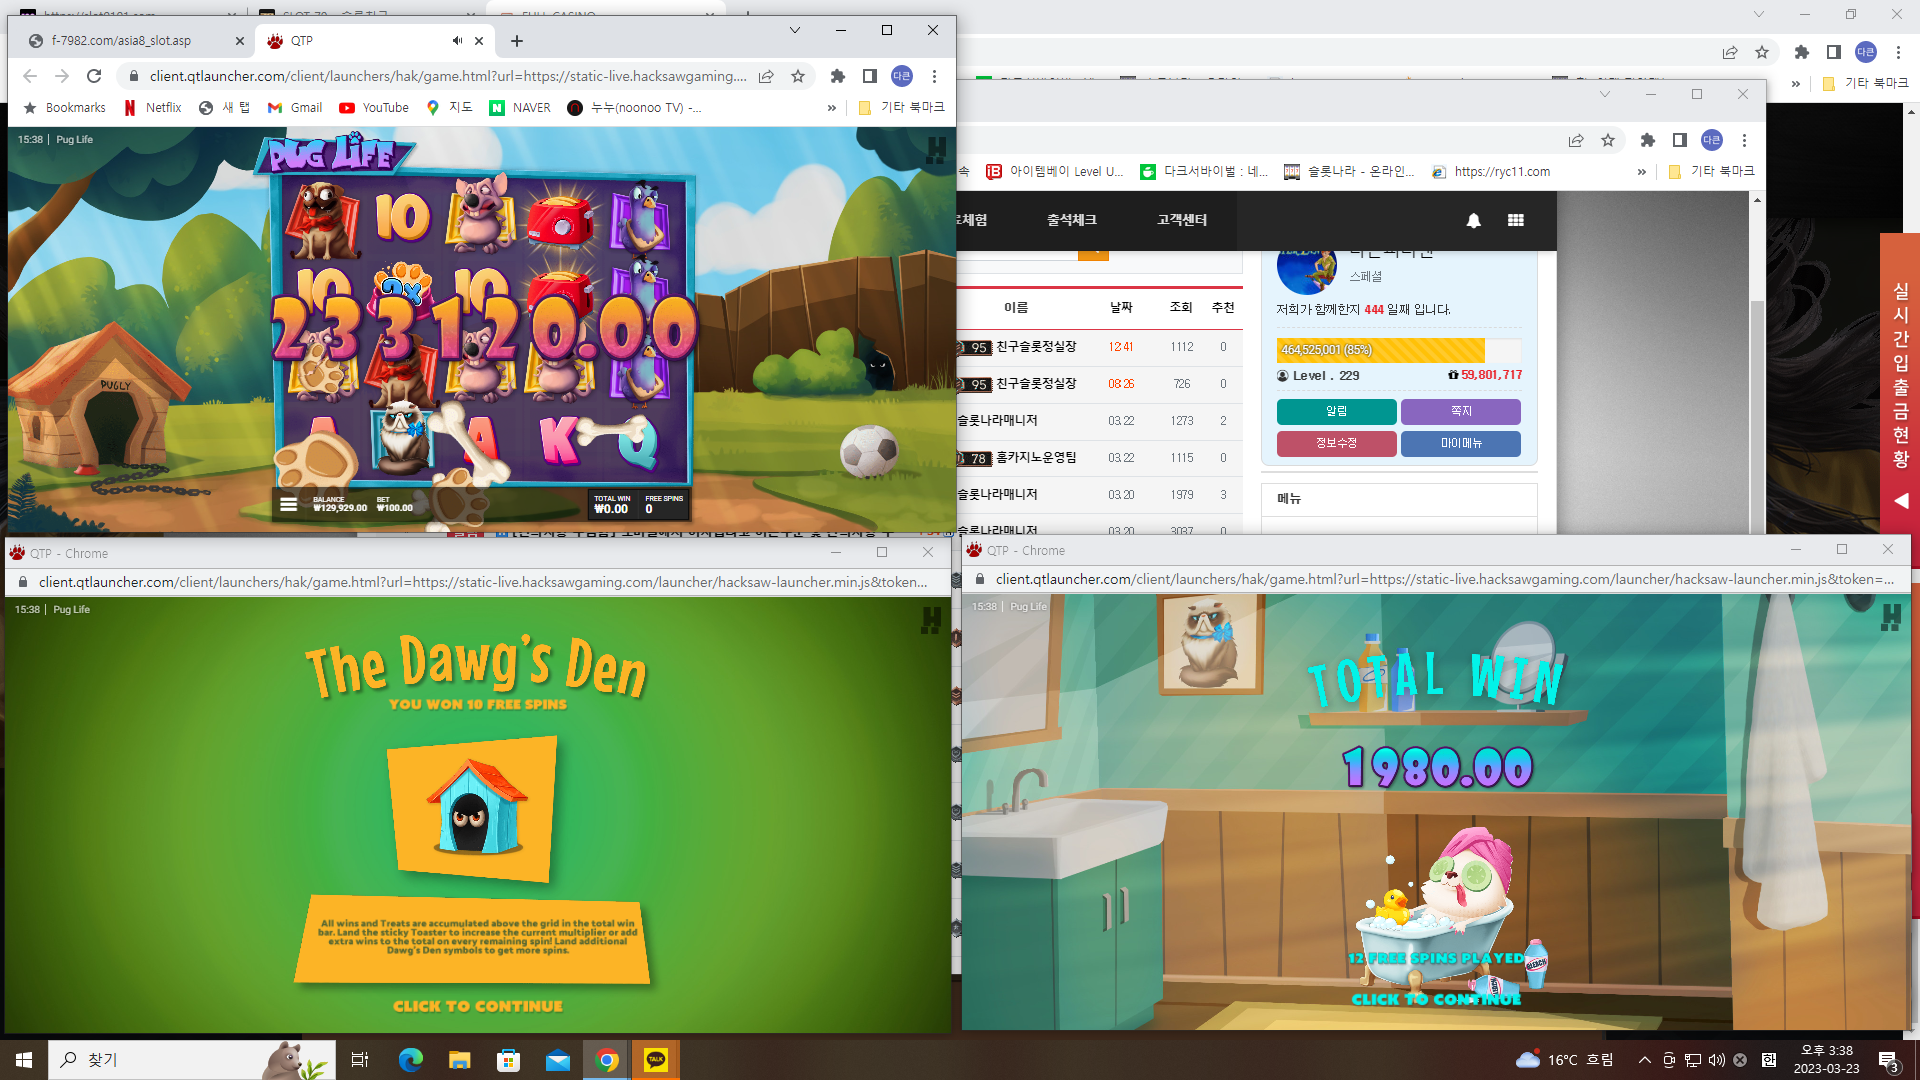Star the page in the middle forum window
Image resolution: width=1920 pixels, height=1080 pixels.
(1608, 141)
